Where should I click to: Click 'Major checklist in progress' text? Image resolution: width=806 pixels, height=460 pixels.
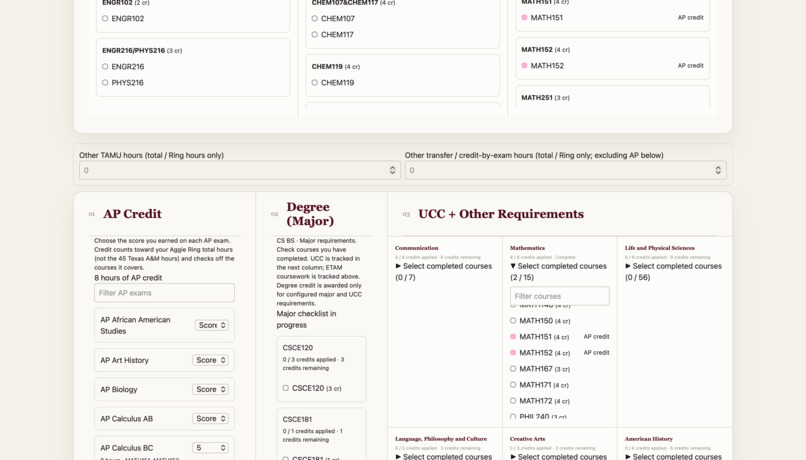coord(306,319)
